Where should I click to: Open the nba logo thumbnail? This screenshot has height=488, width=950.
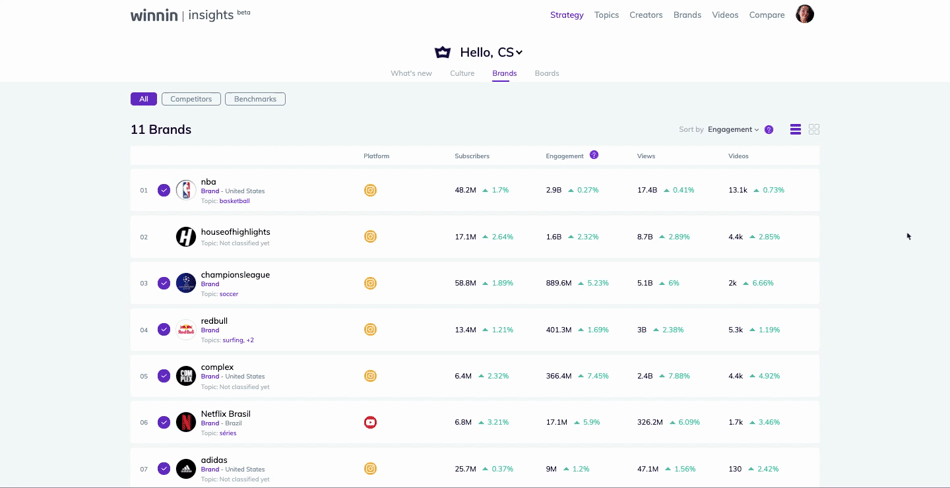coord(186,190)
